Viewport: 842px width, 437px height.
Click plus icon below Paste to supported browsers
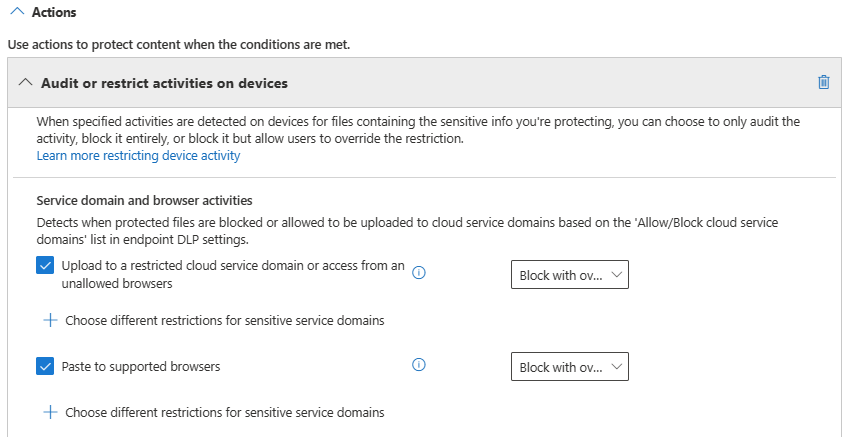coord(50,412)
